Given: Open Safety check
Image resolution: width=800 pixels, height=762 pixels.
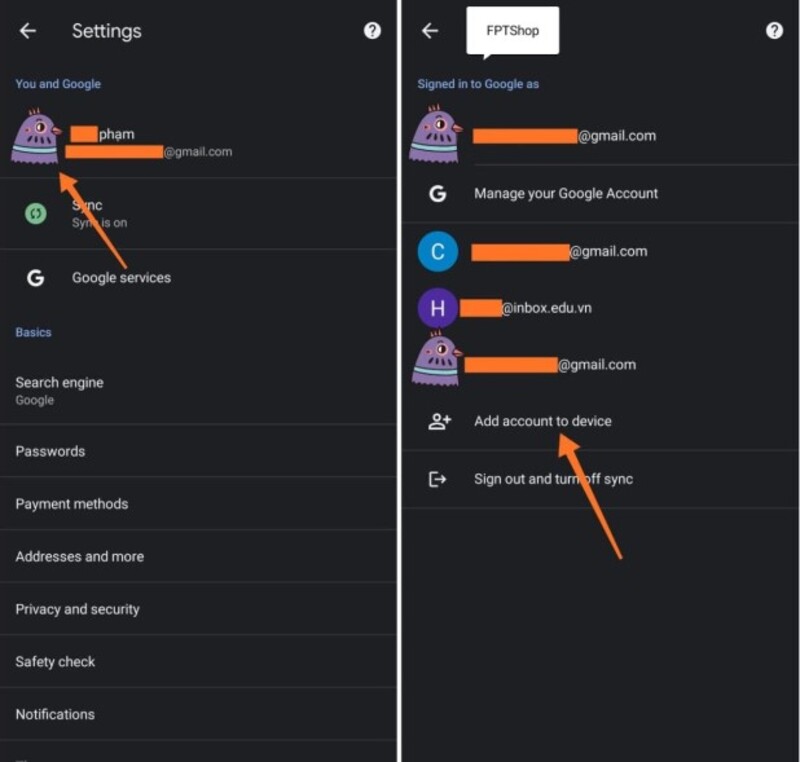Looking at the screenshot, I should click(198, 662).
